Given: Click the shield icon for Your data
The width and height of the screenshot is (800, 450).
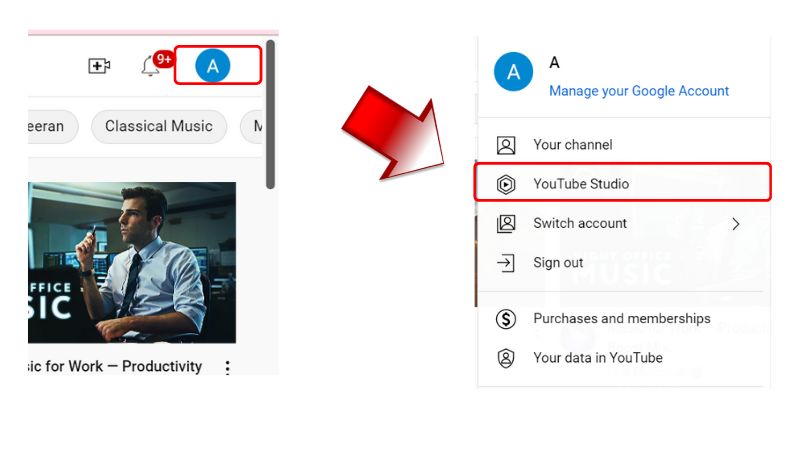Looking at the screenshot, I should pos(506,358).
